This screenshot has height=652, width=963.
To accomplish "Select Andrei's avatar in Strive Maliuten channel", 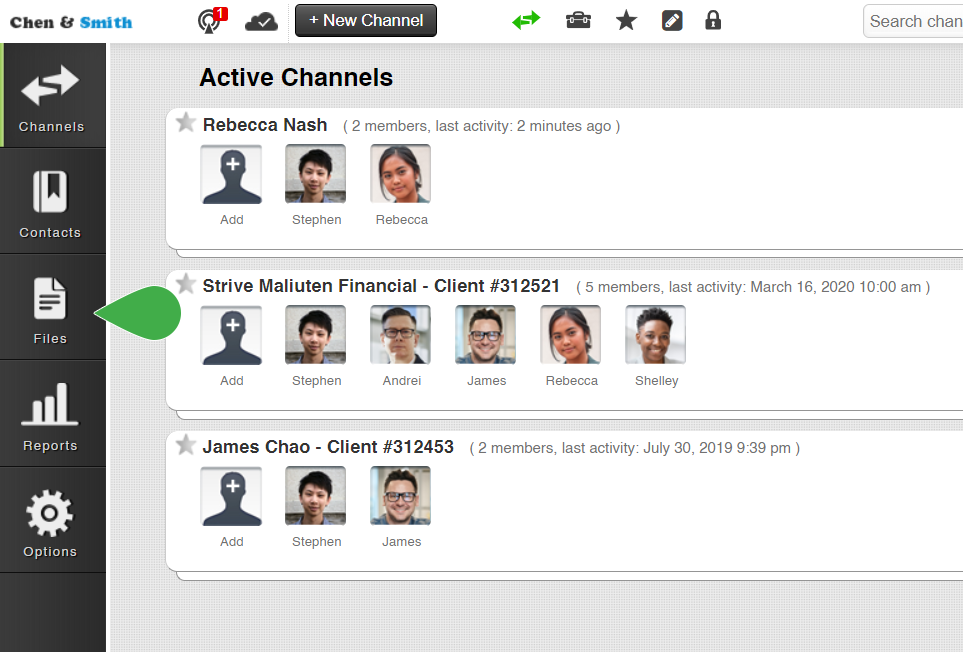I will 400,335.
